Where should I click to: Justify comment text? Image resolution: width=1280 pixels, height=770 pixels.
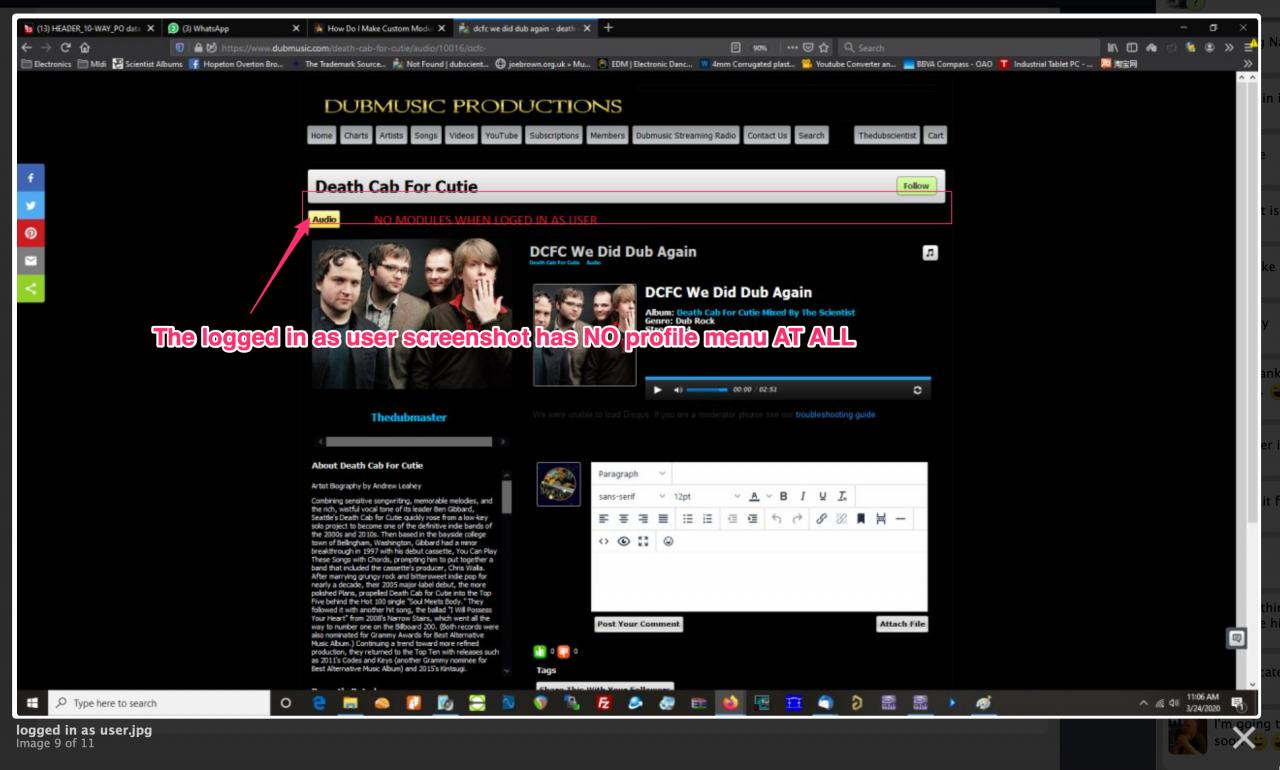click(x=661, y=519)
